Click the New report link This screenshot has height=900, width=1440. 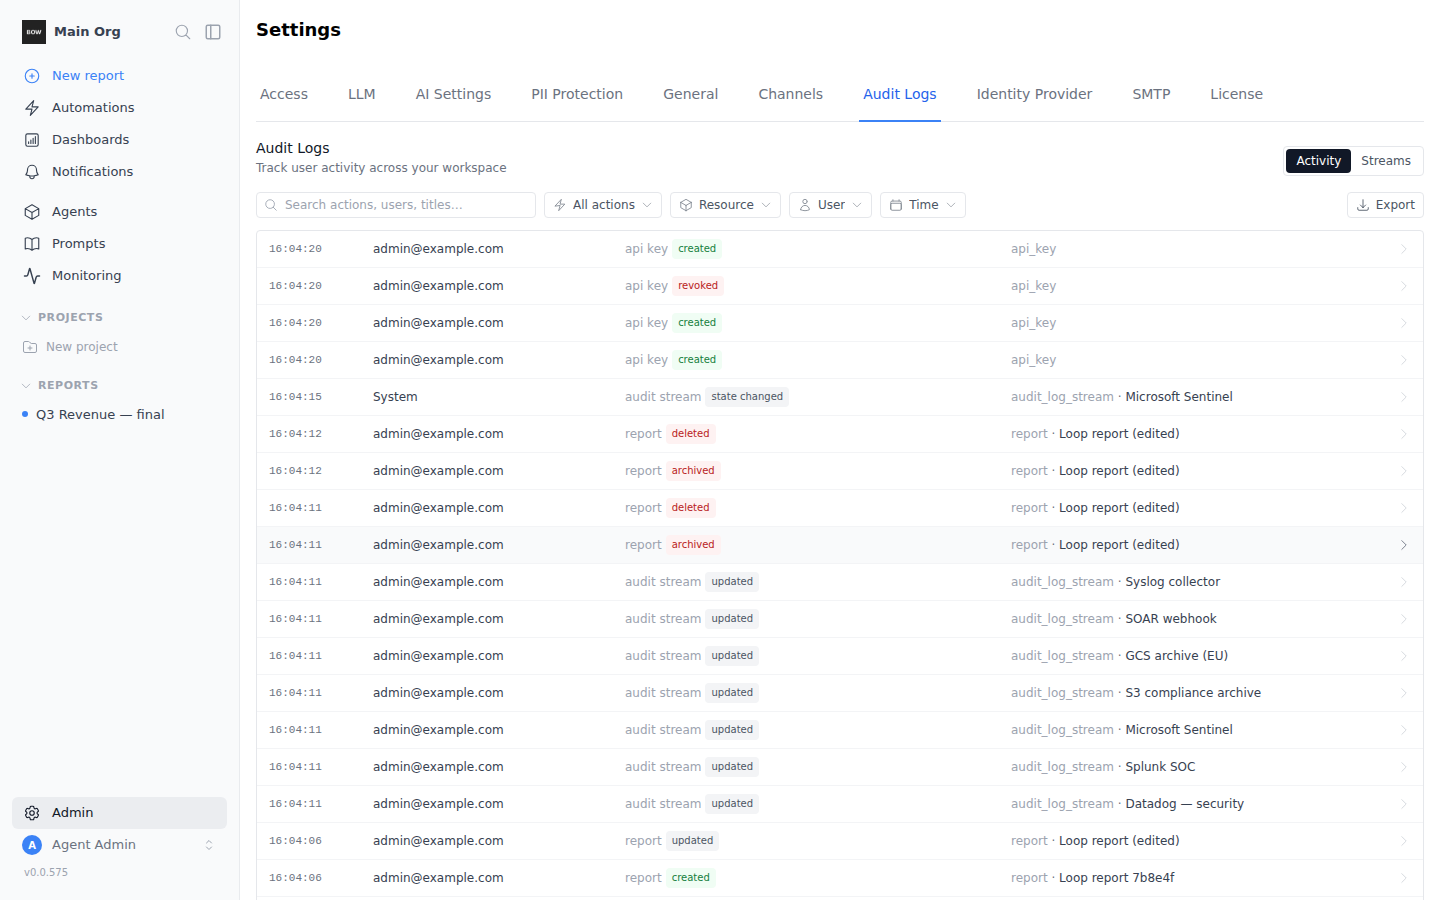(88, 76)
